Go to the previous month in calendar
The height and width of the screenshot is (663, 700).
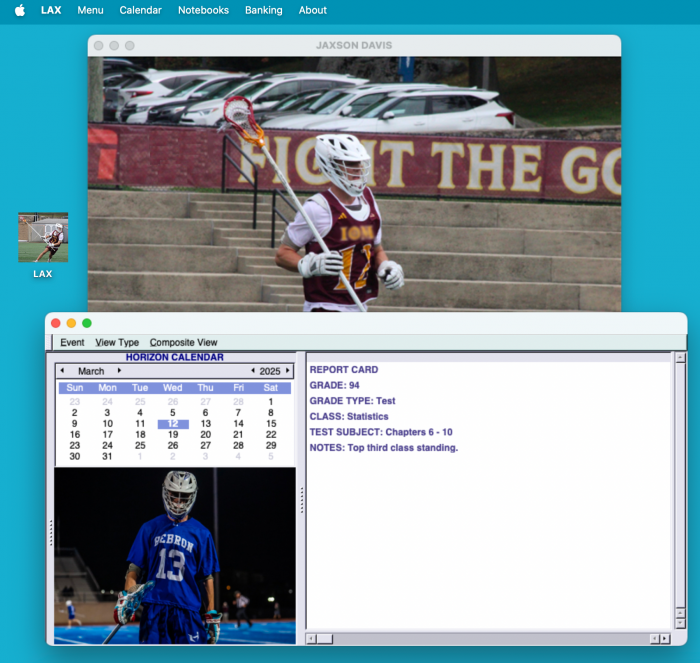pyautogui.click(x=62, y=371)
